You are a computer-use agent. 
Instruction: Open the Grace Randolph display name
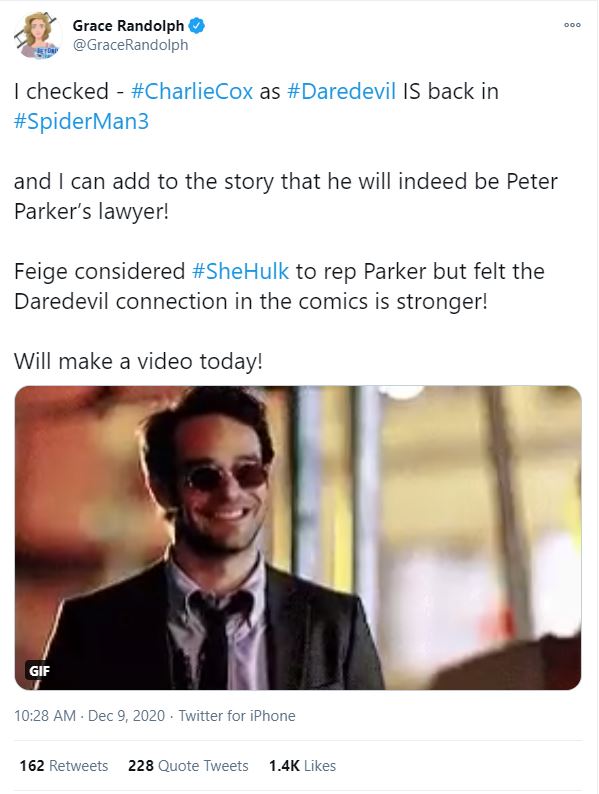128,25
